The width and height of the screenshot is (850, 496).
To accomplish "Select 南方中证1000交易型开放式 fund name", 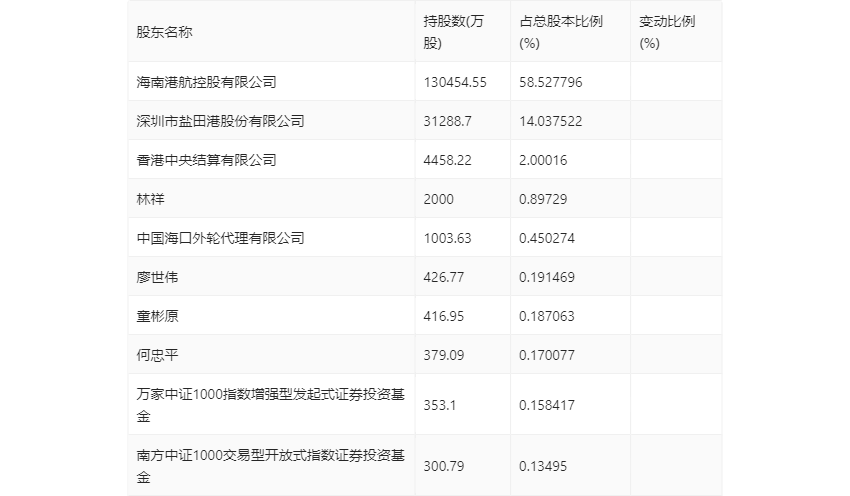I will 271,466.
